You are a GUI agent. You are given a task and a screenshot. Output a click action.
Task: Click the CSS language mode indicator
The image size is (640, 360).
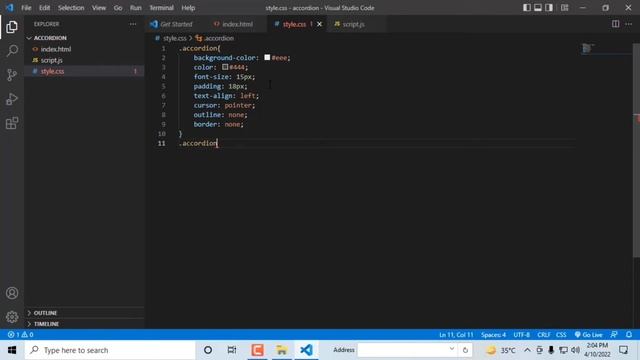(x=561, y=335)
